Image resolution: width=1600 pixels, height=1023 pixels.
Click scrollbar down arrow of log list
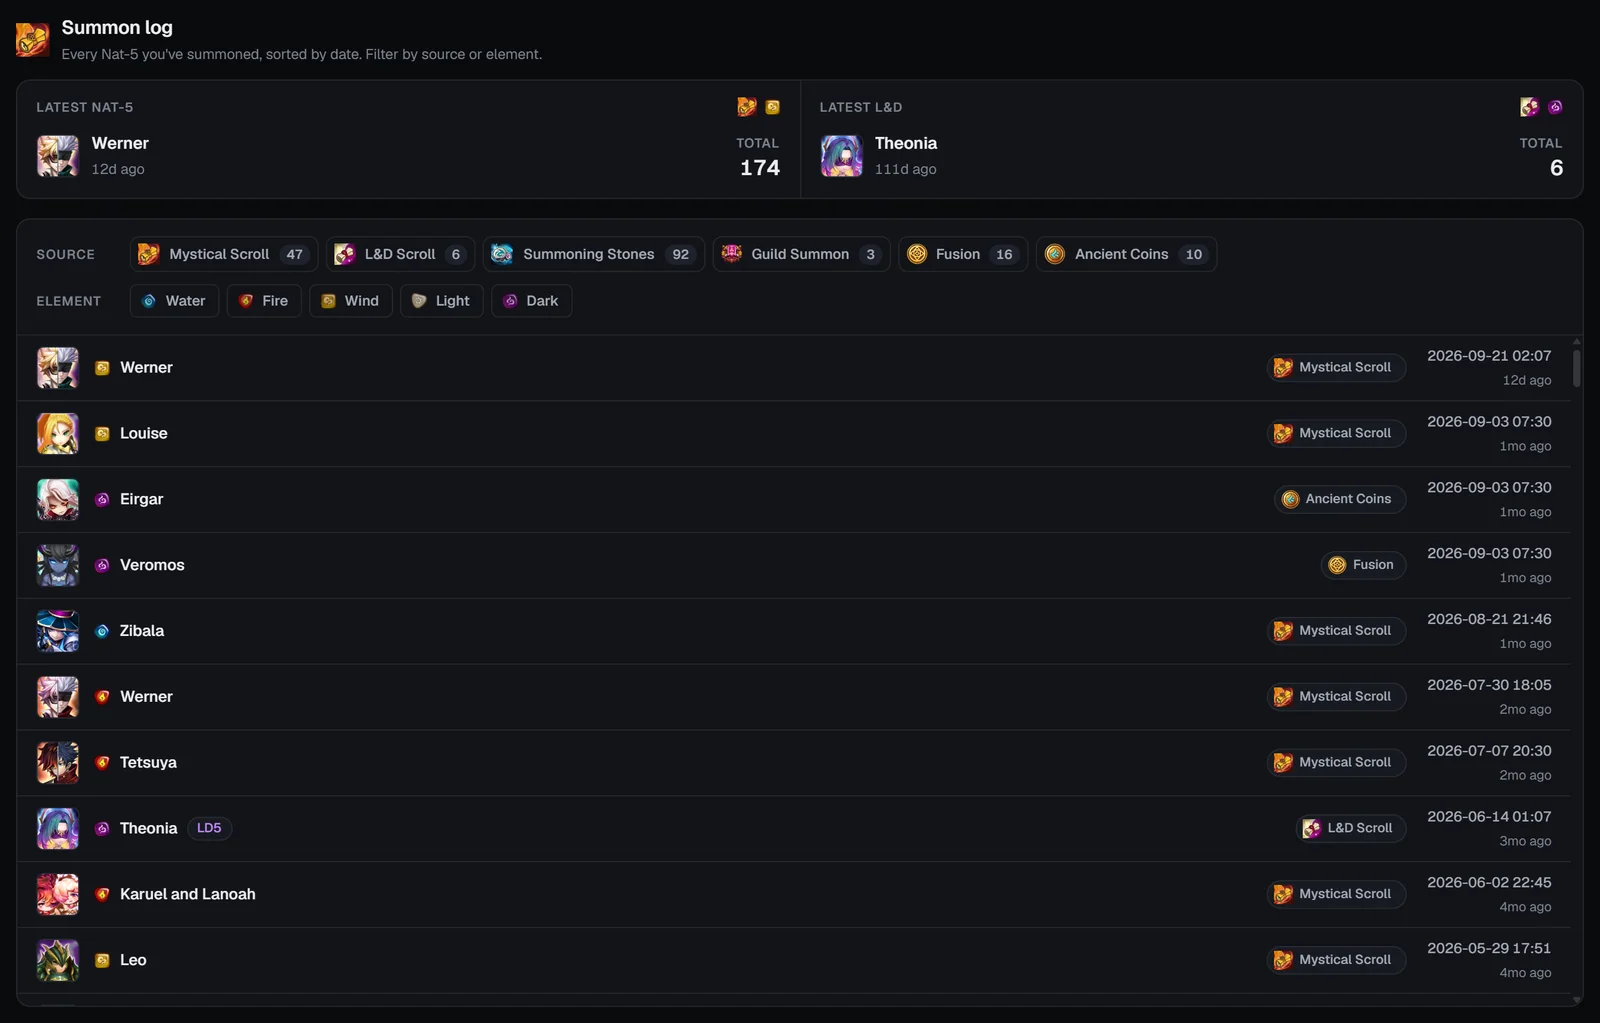click(1577, 1000)
